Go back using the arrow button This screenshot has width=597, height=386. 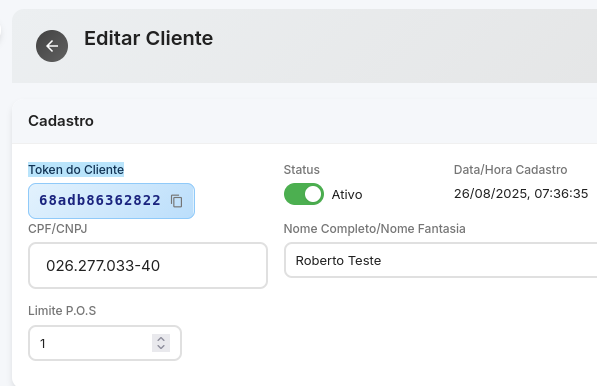52,46
